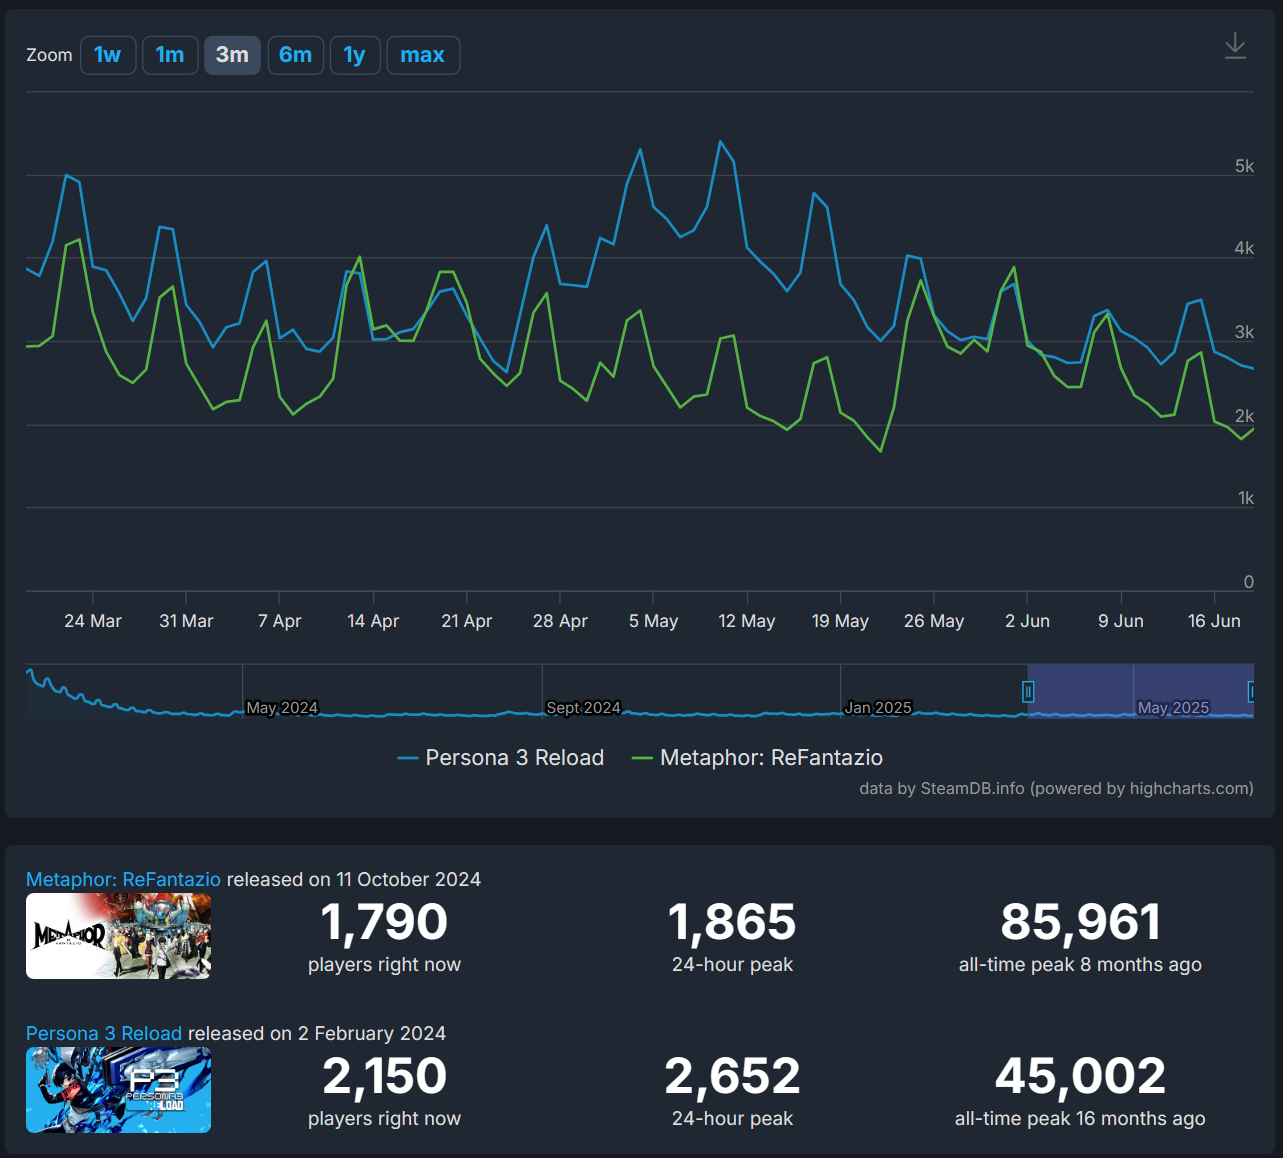Click the 12 May axis label

pyautogui.click(x=747, y=621)
